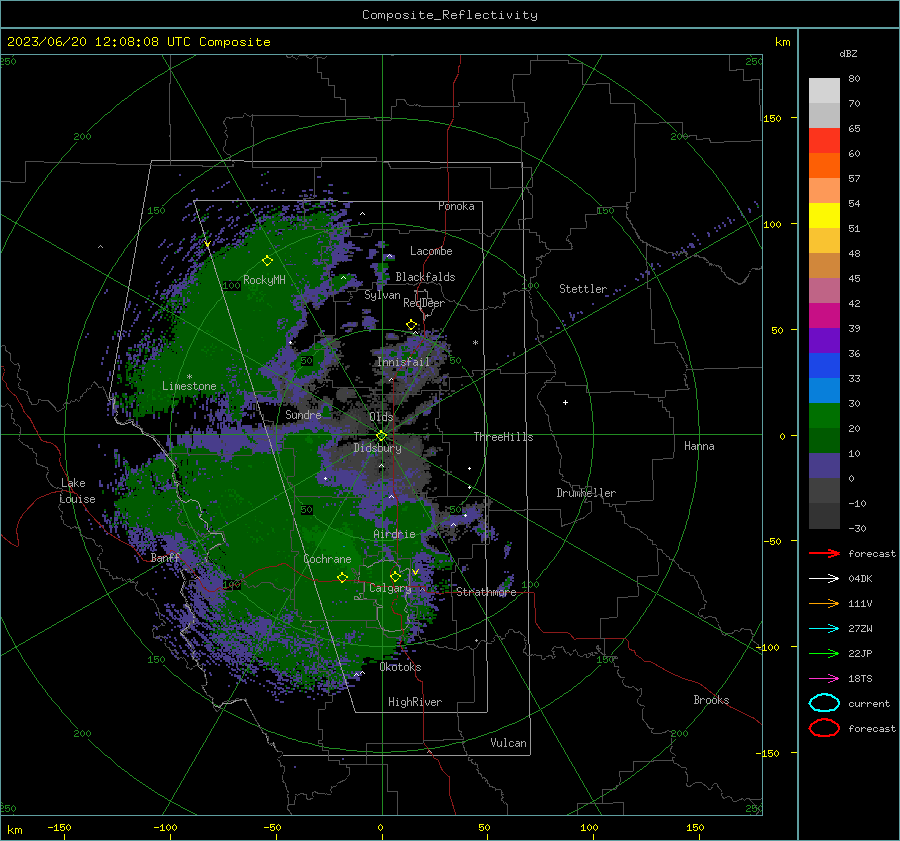Click the Hanna town label

tap(699, 446)
